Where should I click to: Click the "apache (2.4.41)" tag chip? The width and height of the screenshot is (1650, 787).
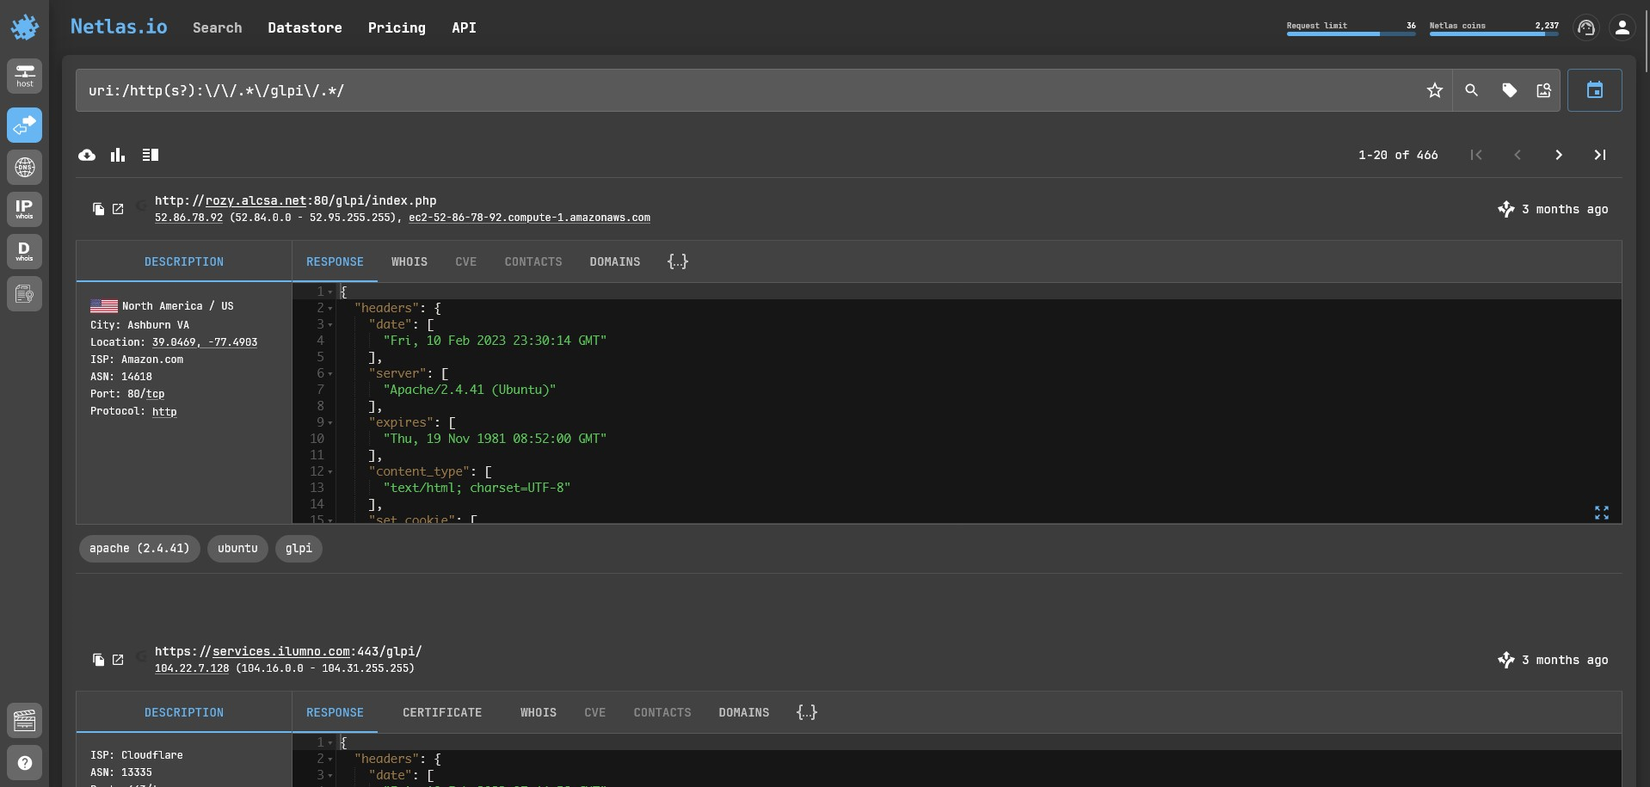coord(139,549)
